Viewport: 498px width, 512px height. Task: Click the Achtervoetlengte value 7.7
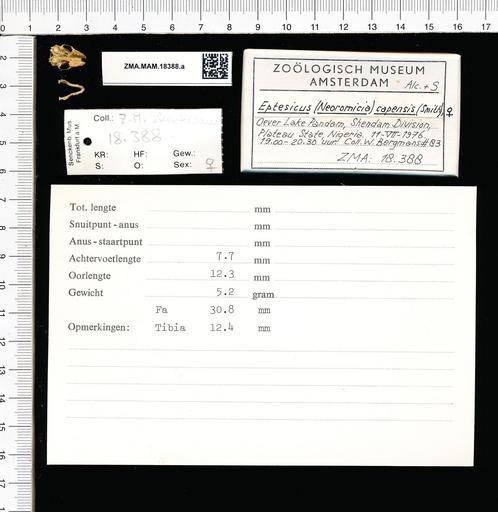point(225,256)
